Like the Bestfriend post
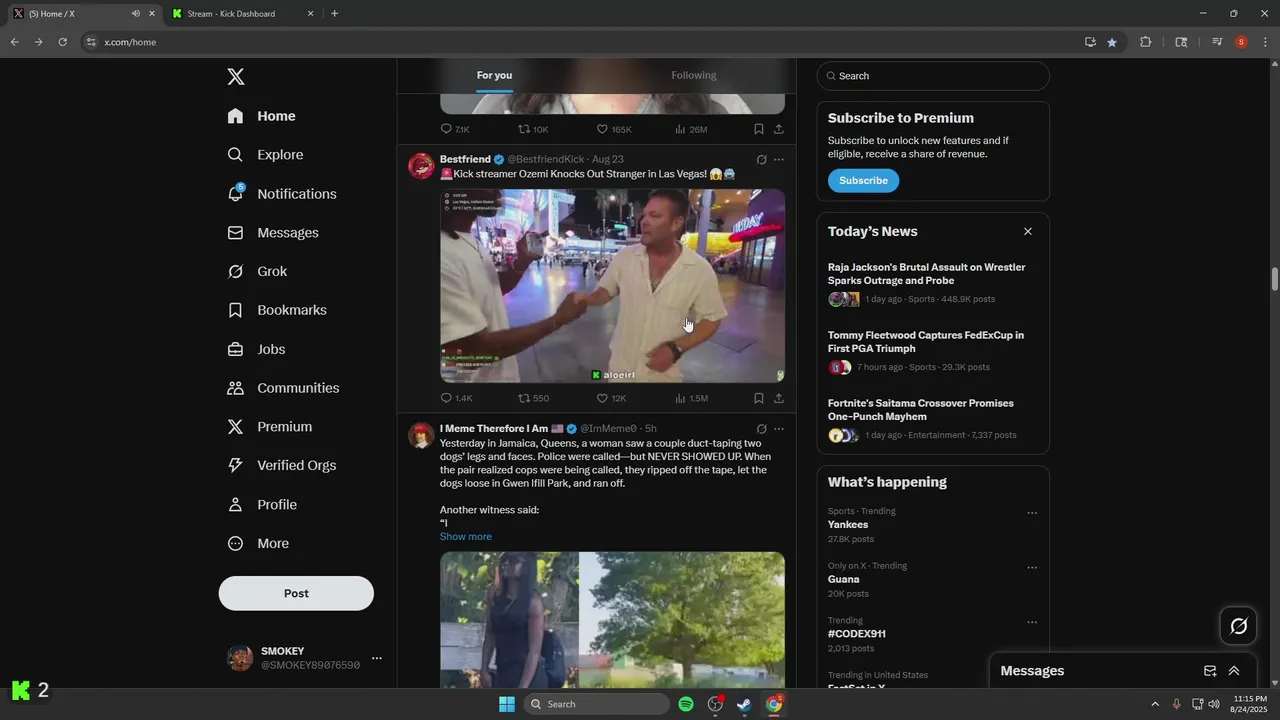The image size is (1280, 720). (x=611, y=398)
